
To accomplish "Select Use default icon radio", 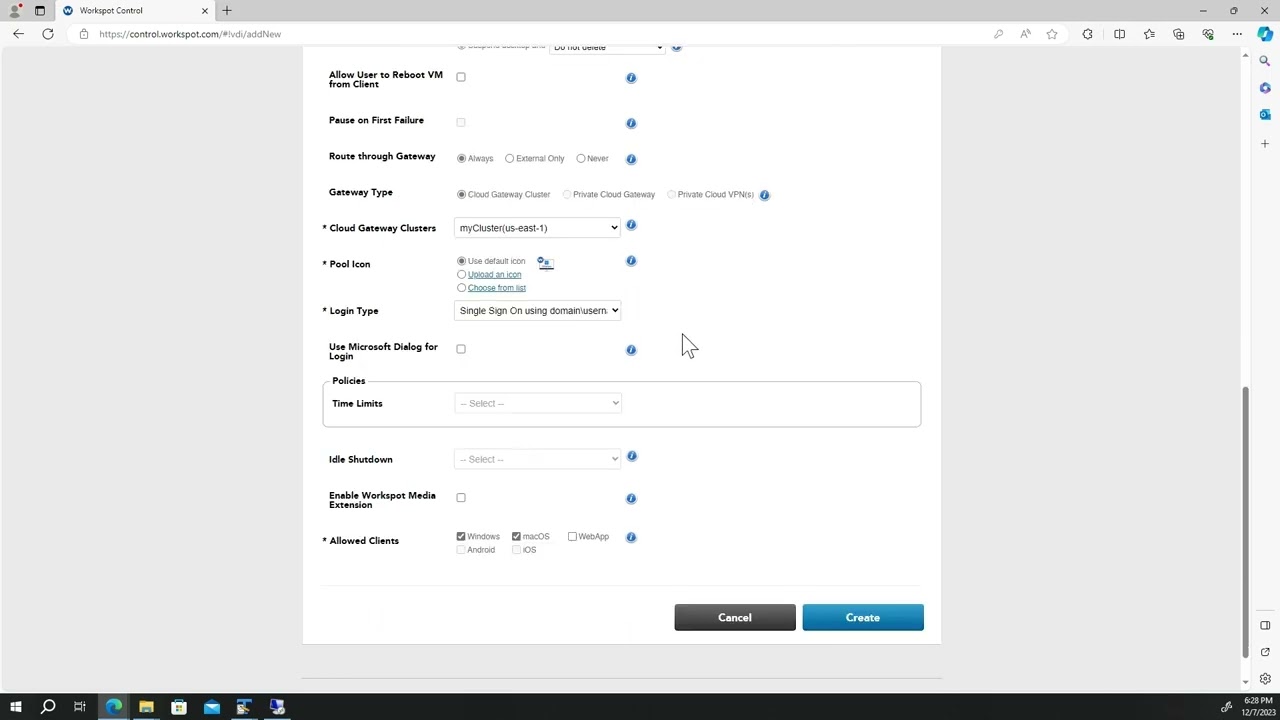I will tap(461, 261).
